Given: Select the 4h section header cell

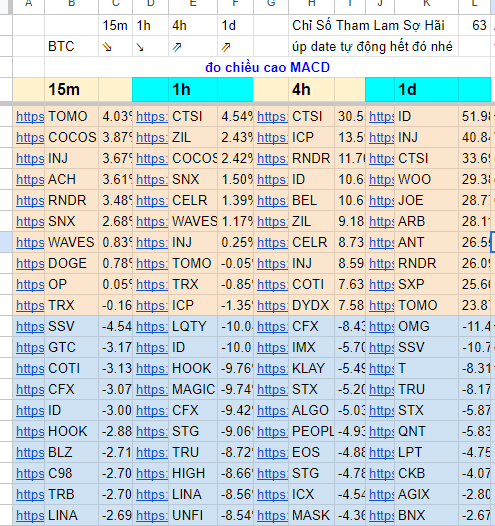Looking at the screenshot, I should pyautogui.click(x=312, y=90).
